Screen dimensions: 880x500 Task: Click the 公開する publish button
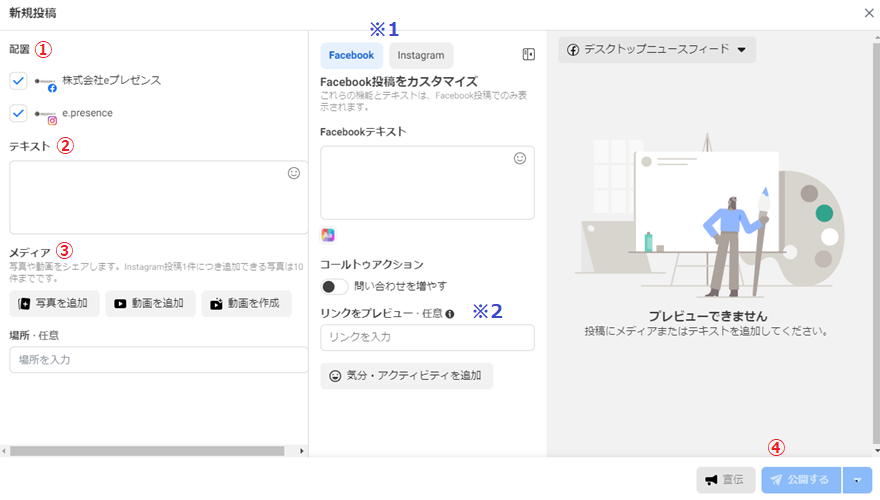tap(801, 480)
